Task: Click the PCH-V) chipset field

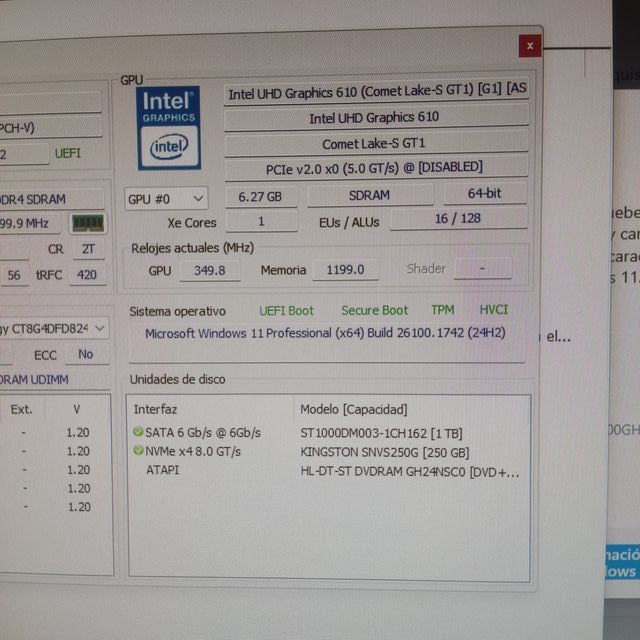Action: coord(50,128)
